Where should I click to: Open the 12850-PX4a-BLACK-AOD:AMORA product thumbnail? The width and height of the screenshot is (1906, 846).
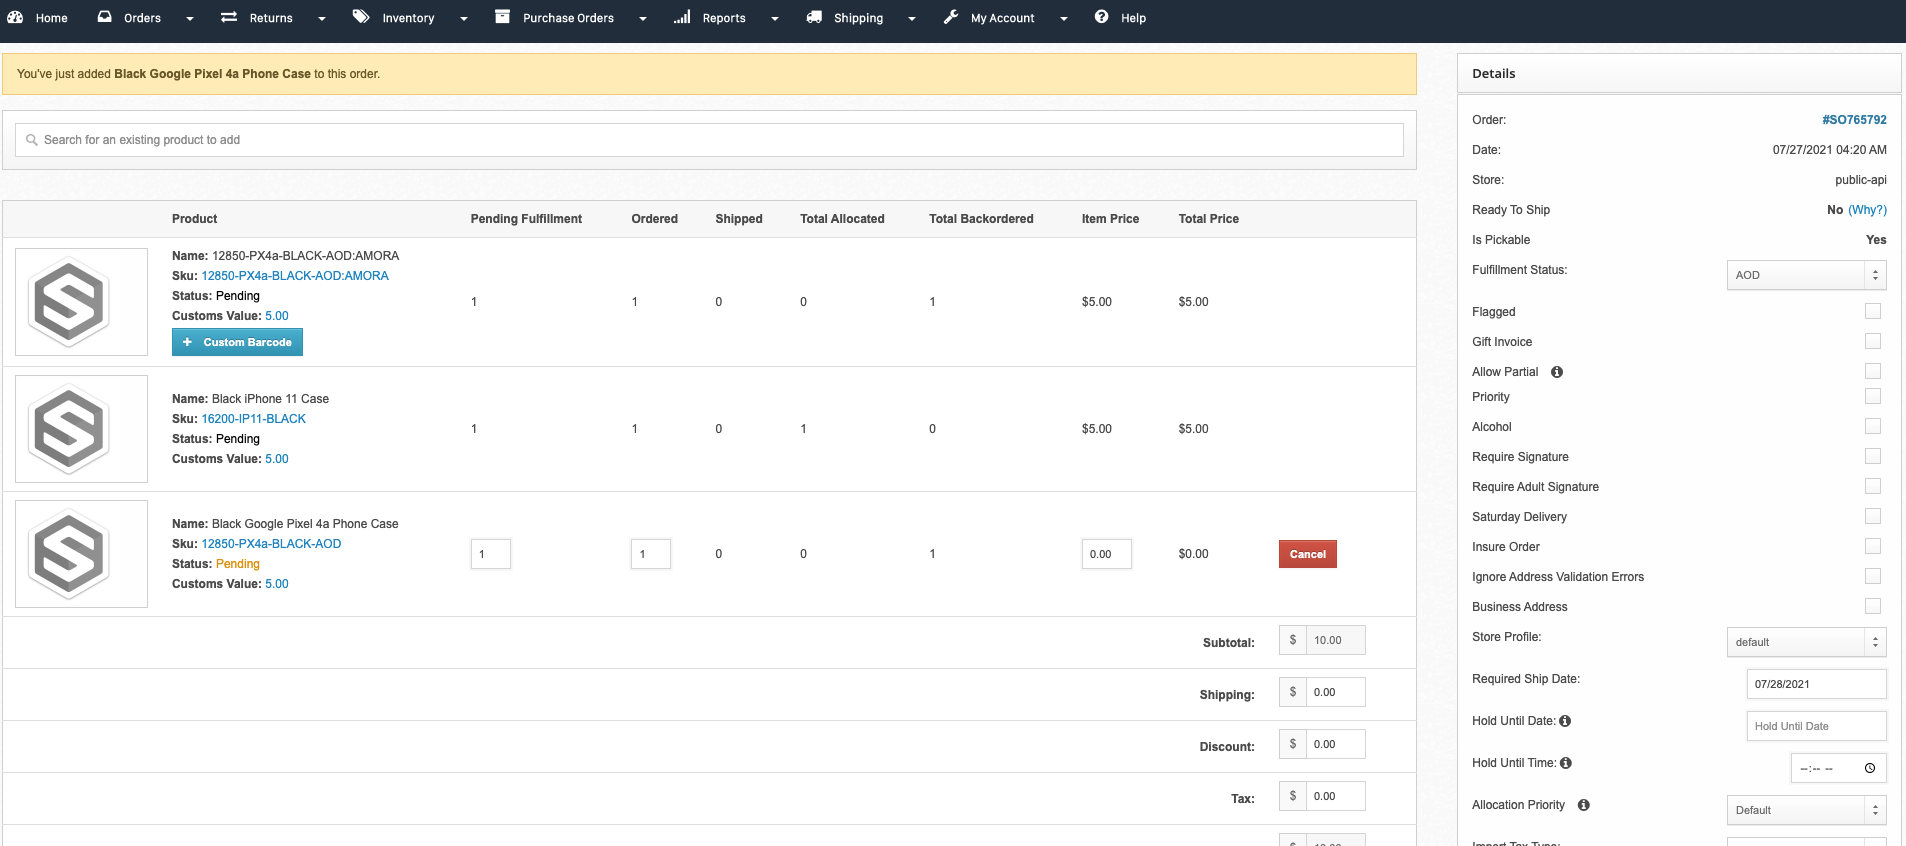point(81,302)
